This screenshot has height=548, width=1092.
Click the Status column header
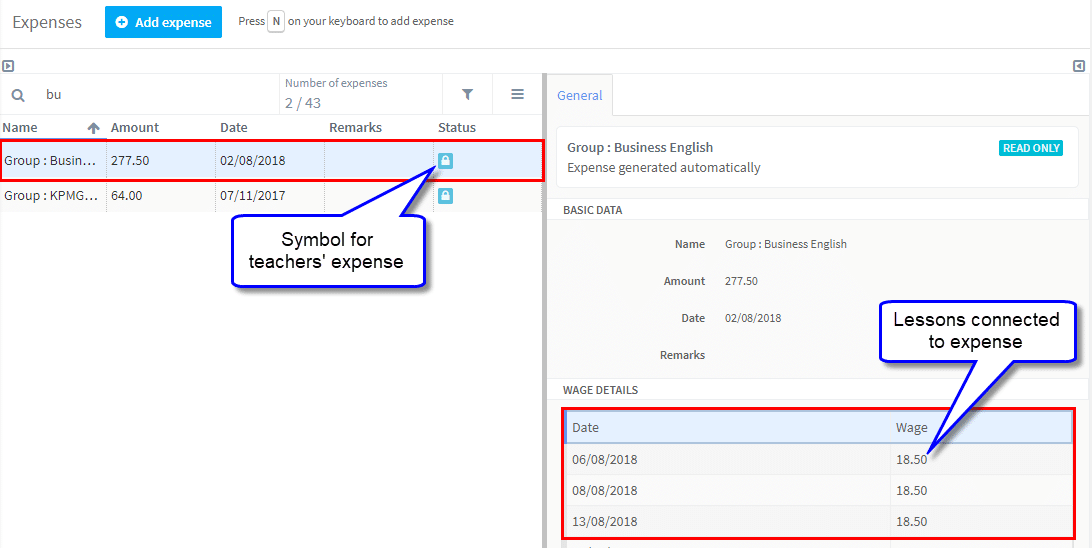click(x=457, y=128)
